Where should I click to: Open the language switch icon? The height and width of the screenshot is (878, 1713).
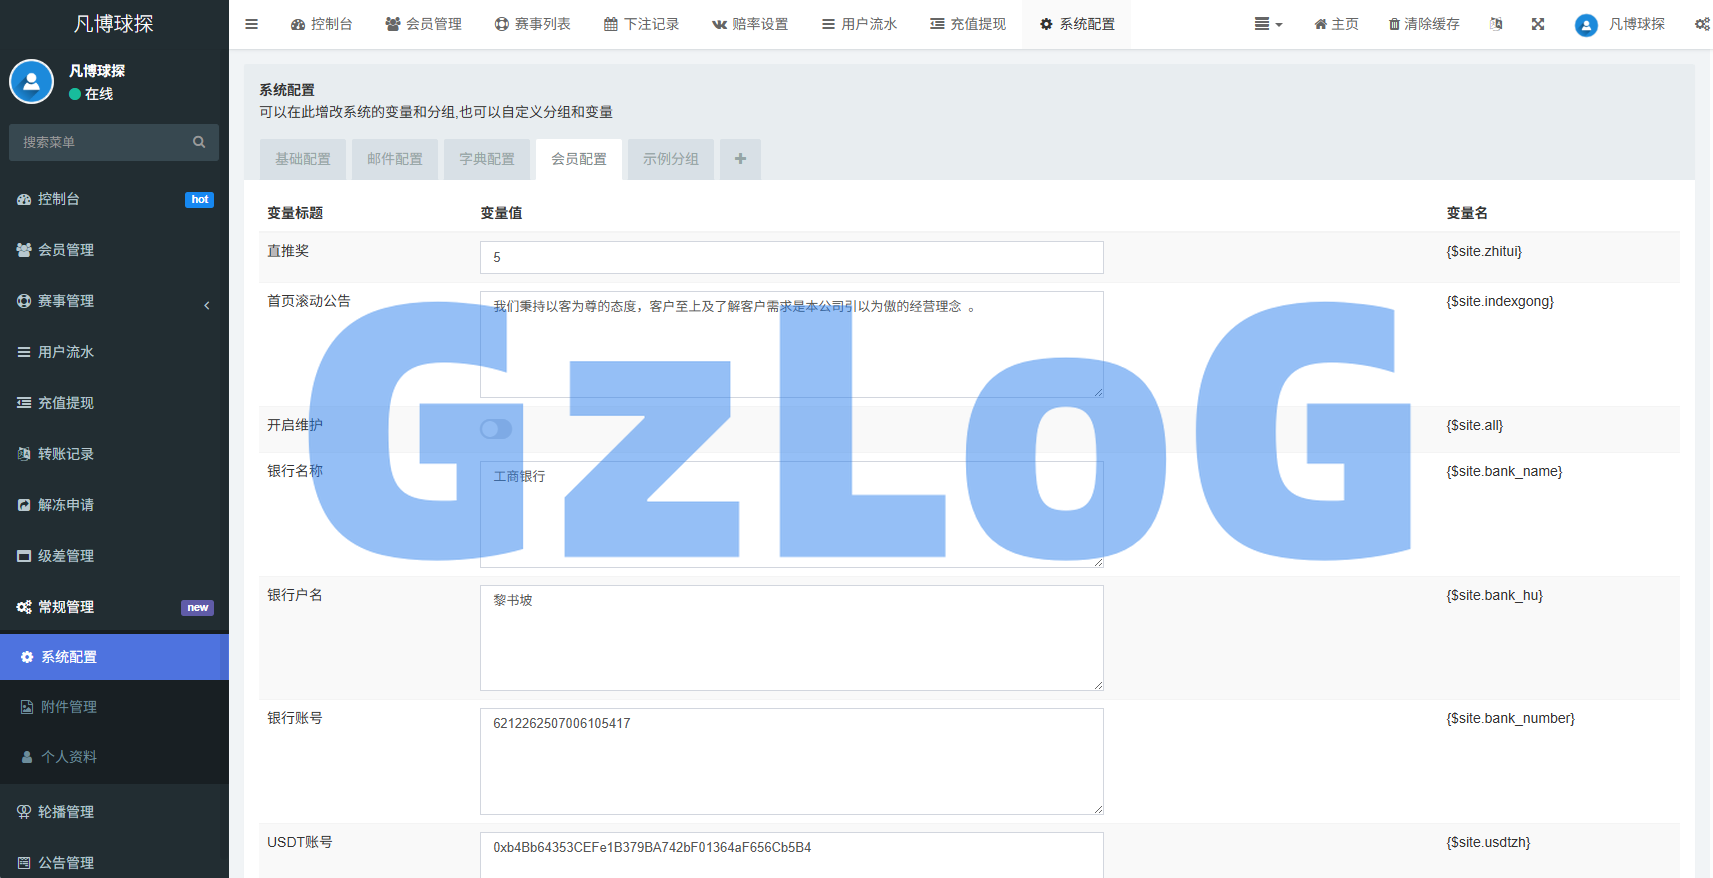(x=1496, y=24)
